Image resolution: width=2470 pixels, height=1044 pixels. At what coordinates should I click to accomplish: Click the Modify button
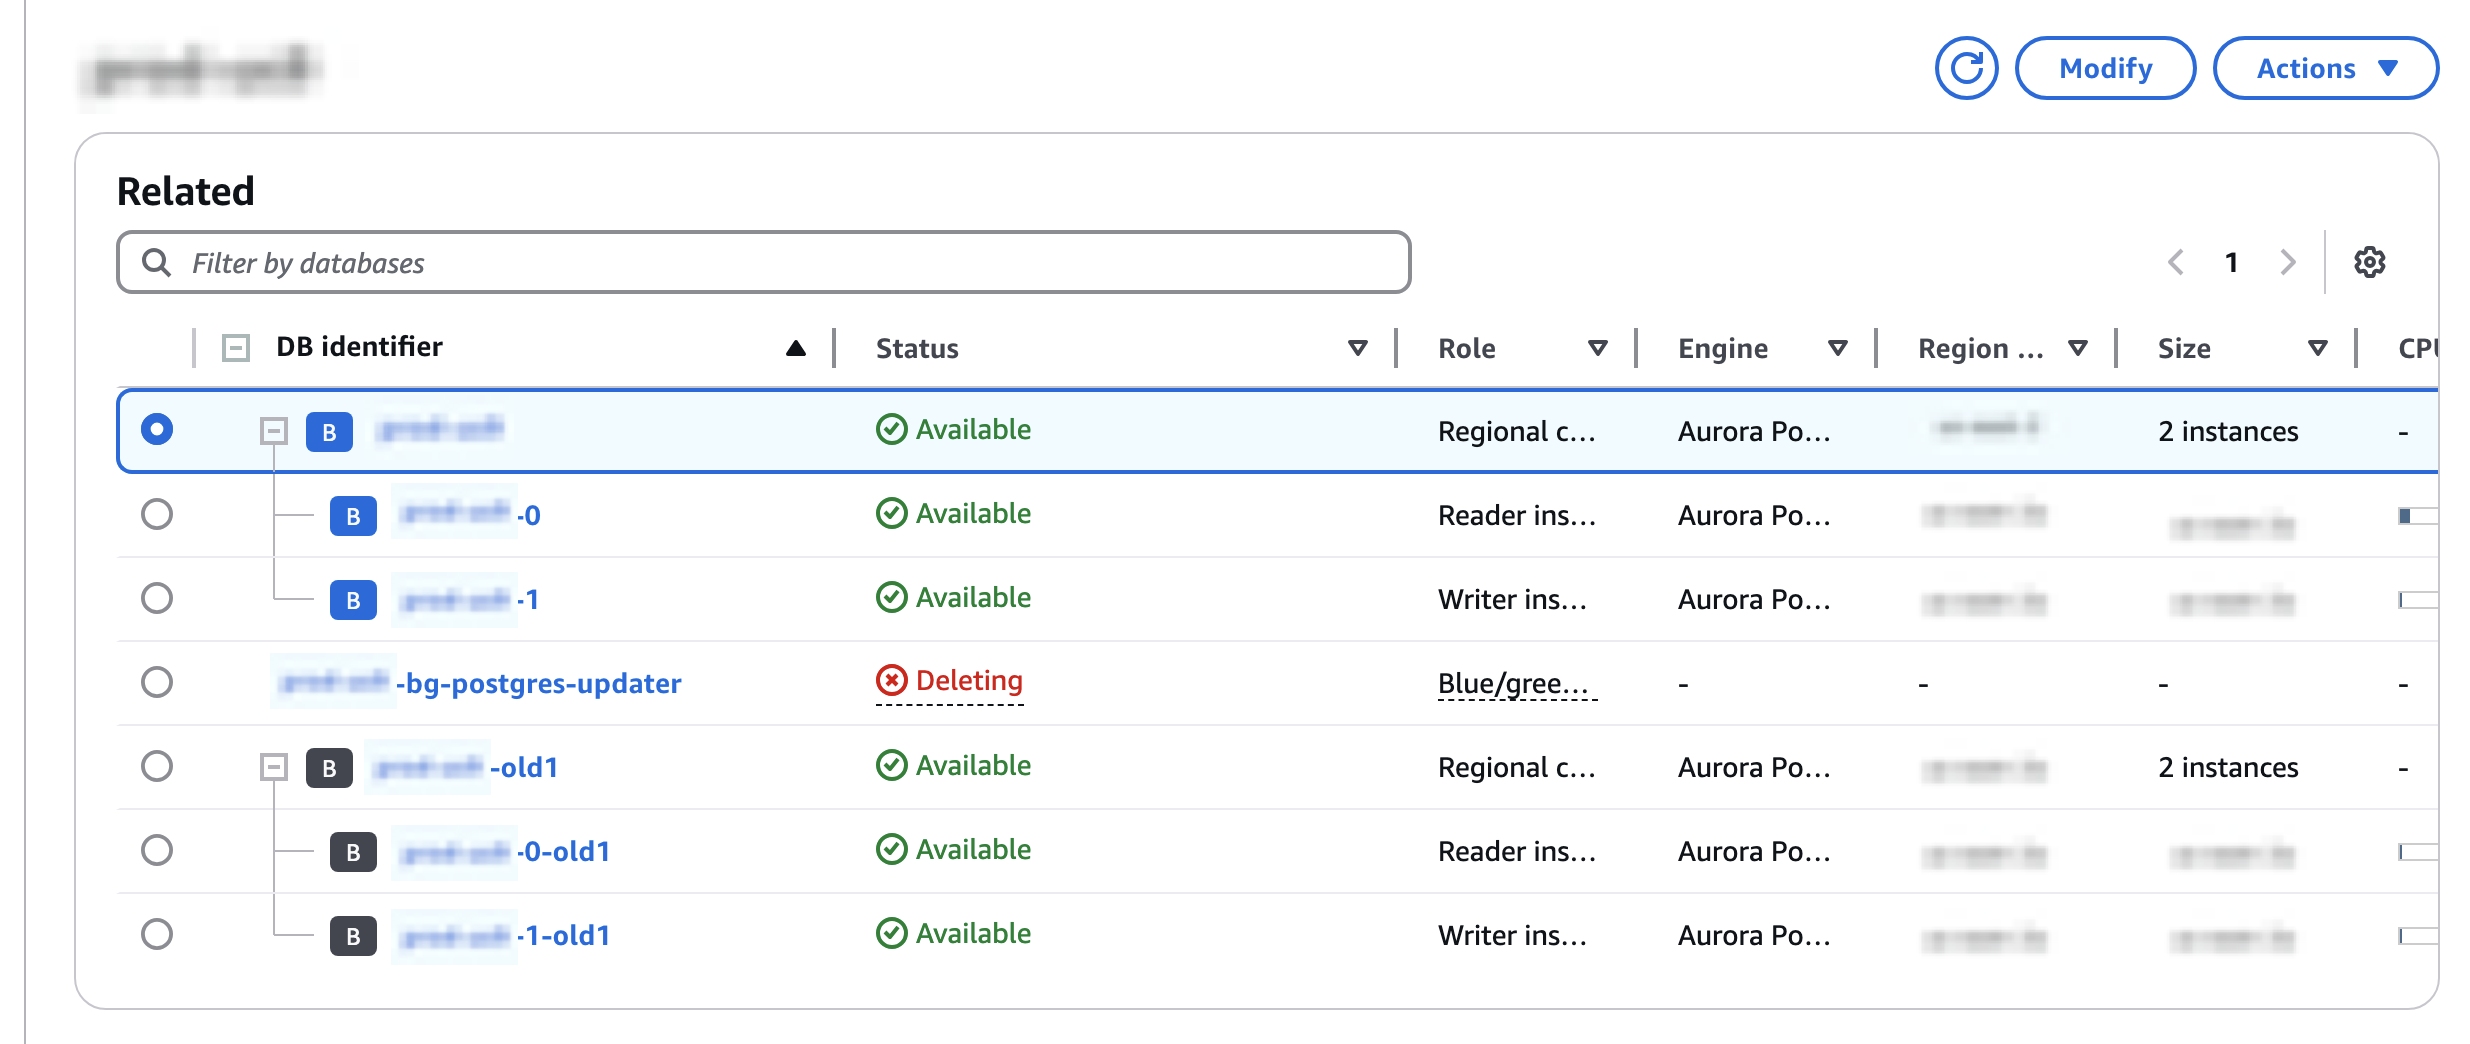click(2105, 68)
